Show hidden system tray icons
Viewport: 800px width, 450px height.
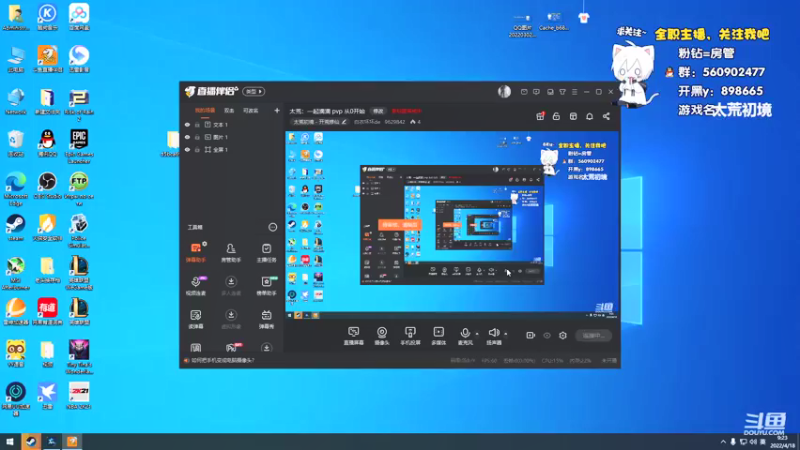click(723, 442)
